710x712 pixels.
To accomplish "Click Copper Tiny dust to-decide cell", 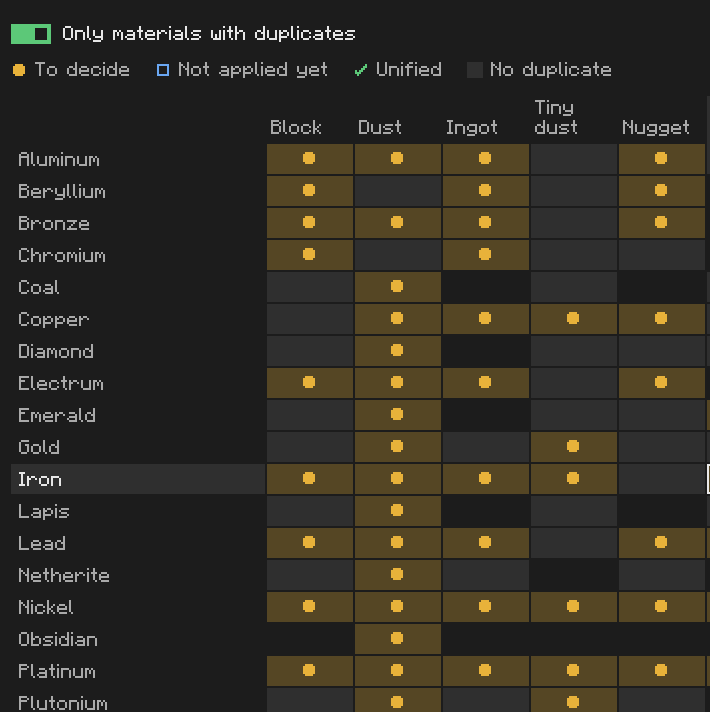I will coord(574,319).
